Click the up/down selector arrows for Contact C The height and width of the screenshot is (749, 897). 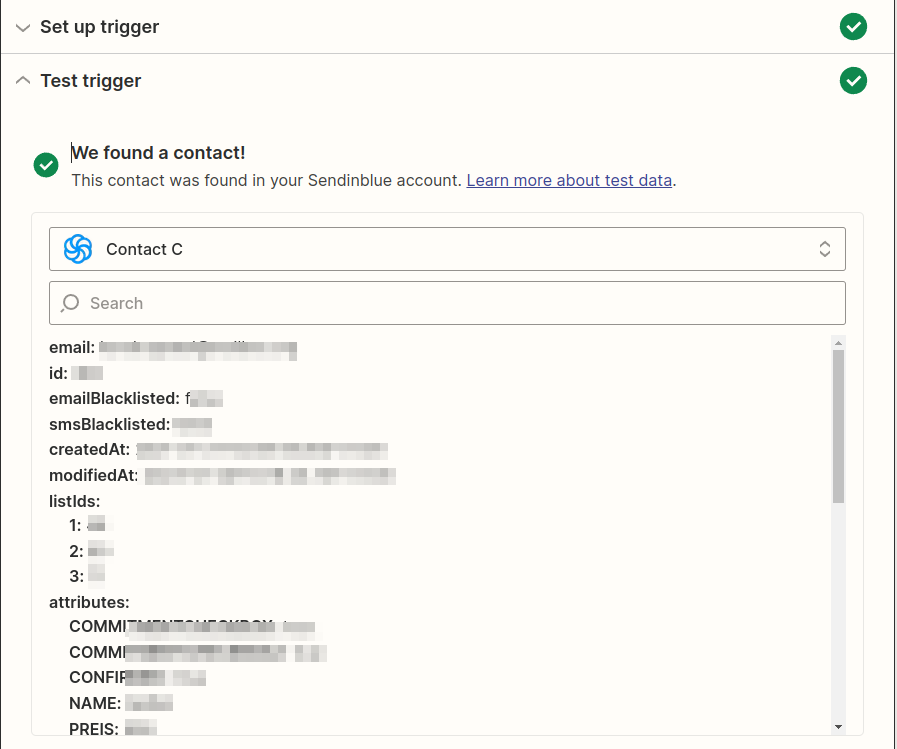[824, 249]
